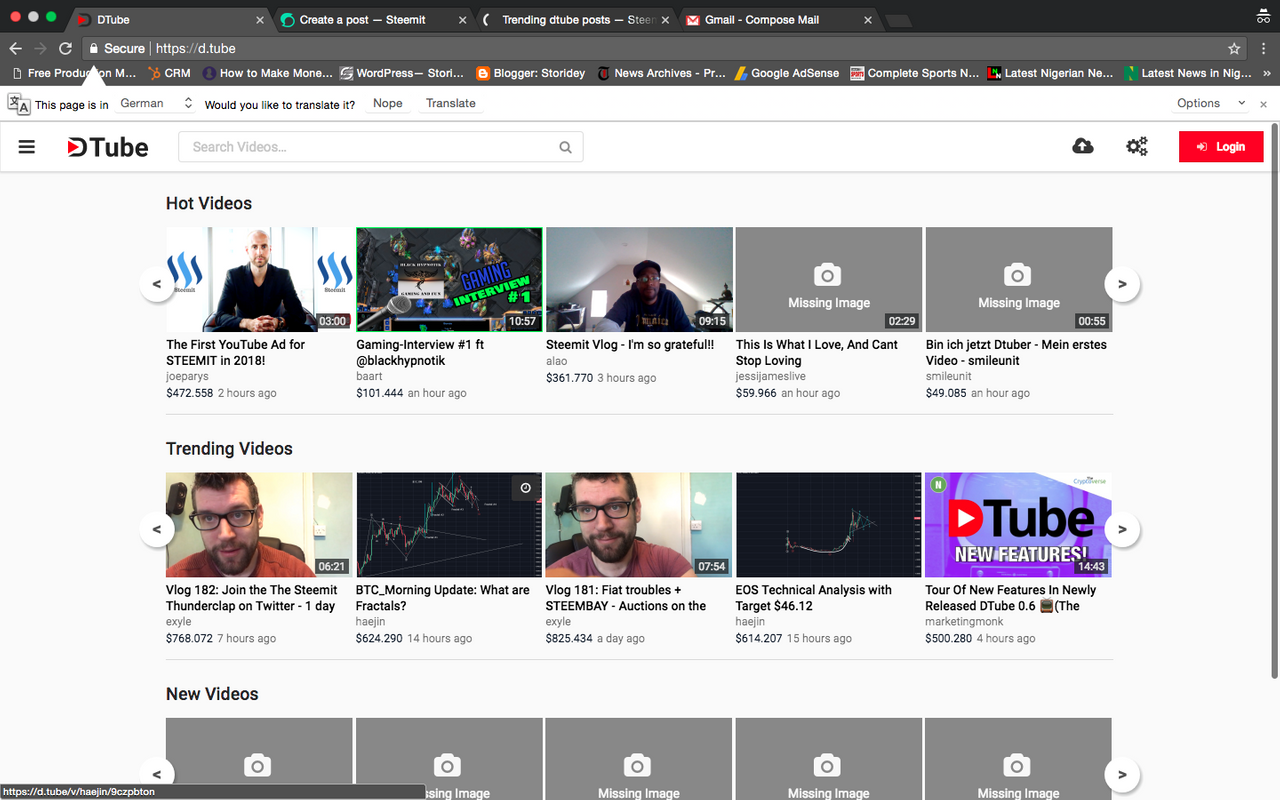Show next Hot Videos with right arrow
1280x800 pixels.
coord(1122,284)
